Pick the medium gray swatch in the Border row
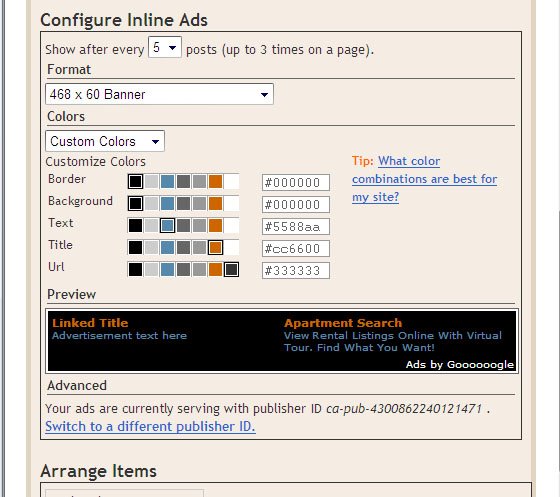 (x=199, y=181)
